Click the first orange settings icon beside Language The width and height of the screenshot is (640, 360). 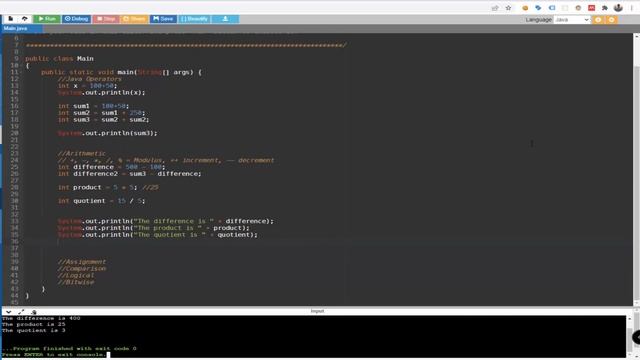pos(598,20)
